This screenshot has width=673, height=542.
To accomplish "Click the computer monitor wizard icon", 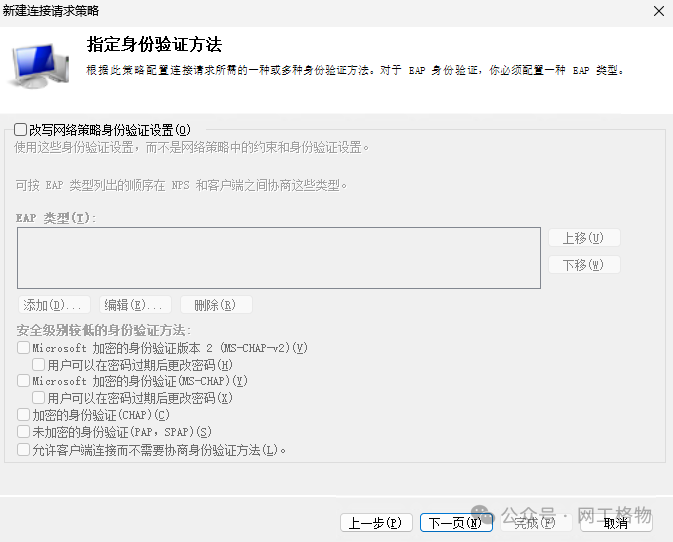I will (39, 66).
